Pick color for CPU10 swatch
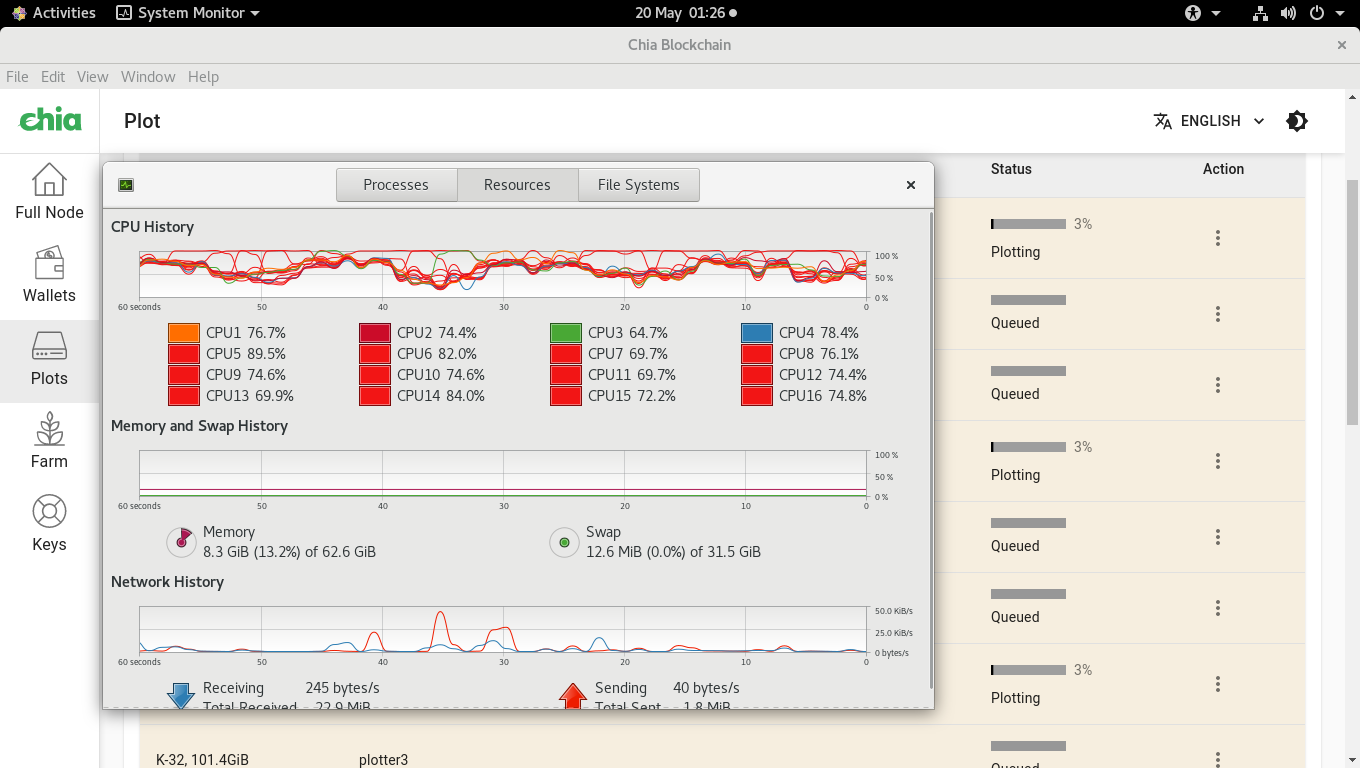This screenshot has width=1360, height=768. [375, 375]
